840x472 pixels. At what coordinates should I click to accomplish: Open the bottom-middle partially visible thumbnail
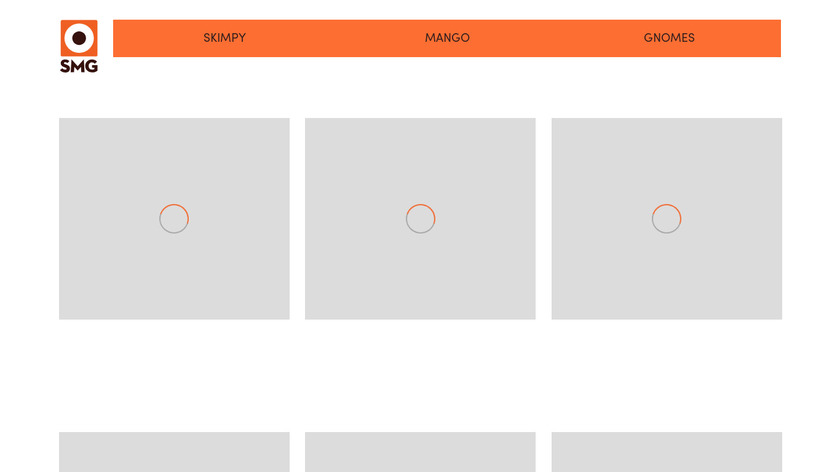coord(421,452)
